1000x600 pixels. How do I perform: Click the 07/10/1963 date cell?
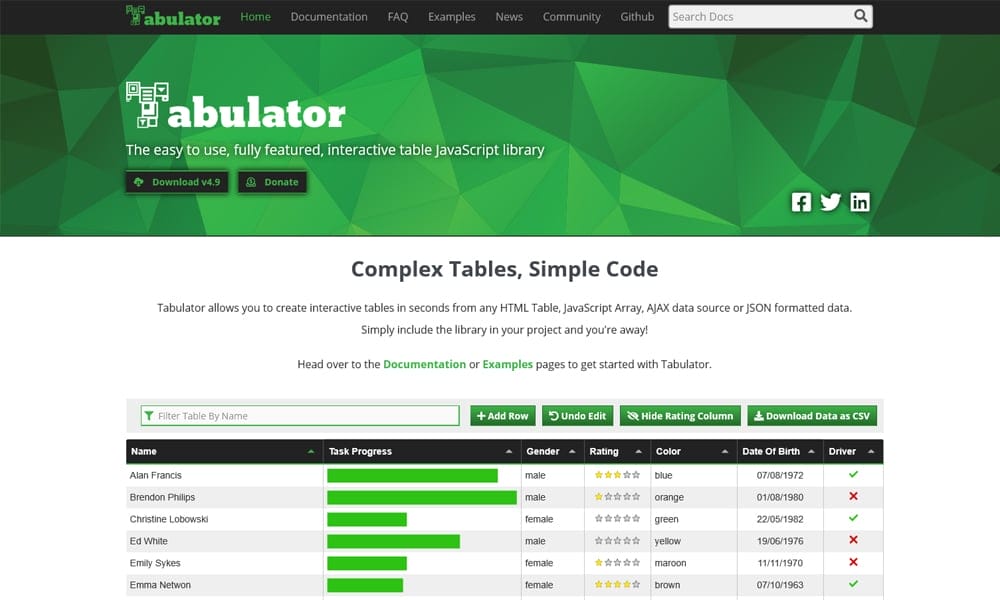click(780, 585)
